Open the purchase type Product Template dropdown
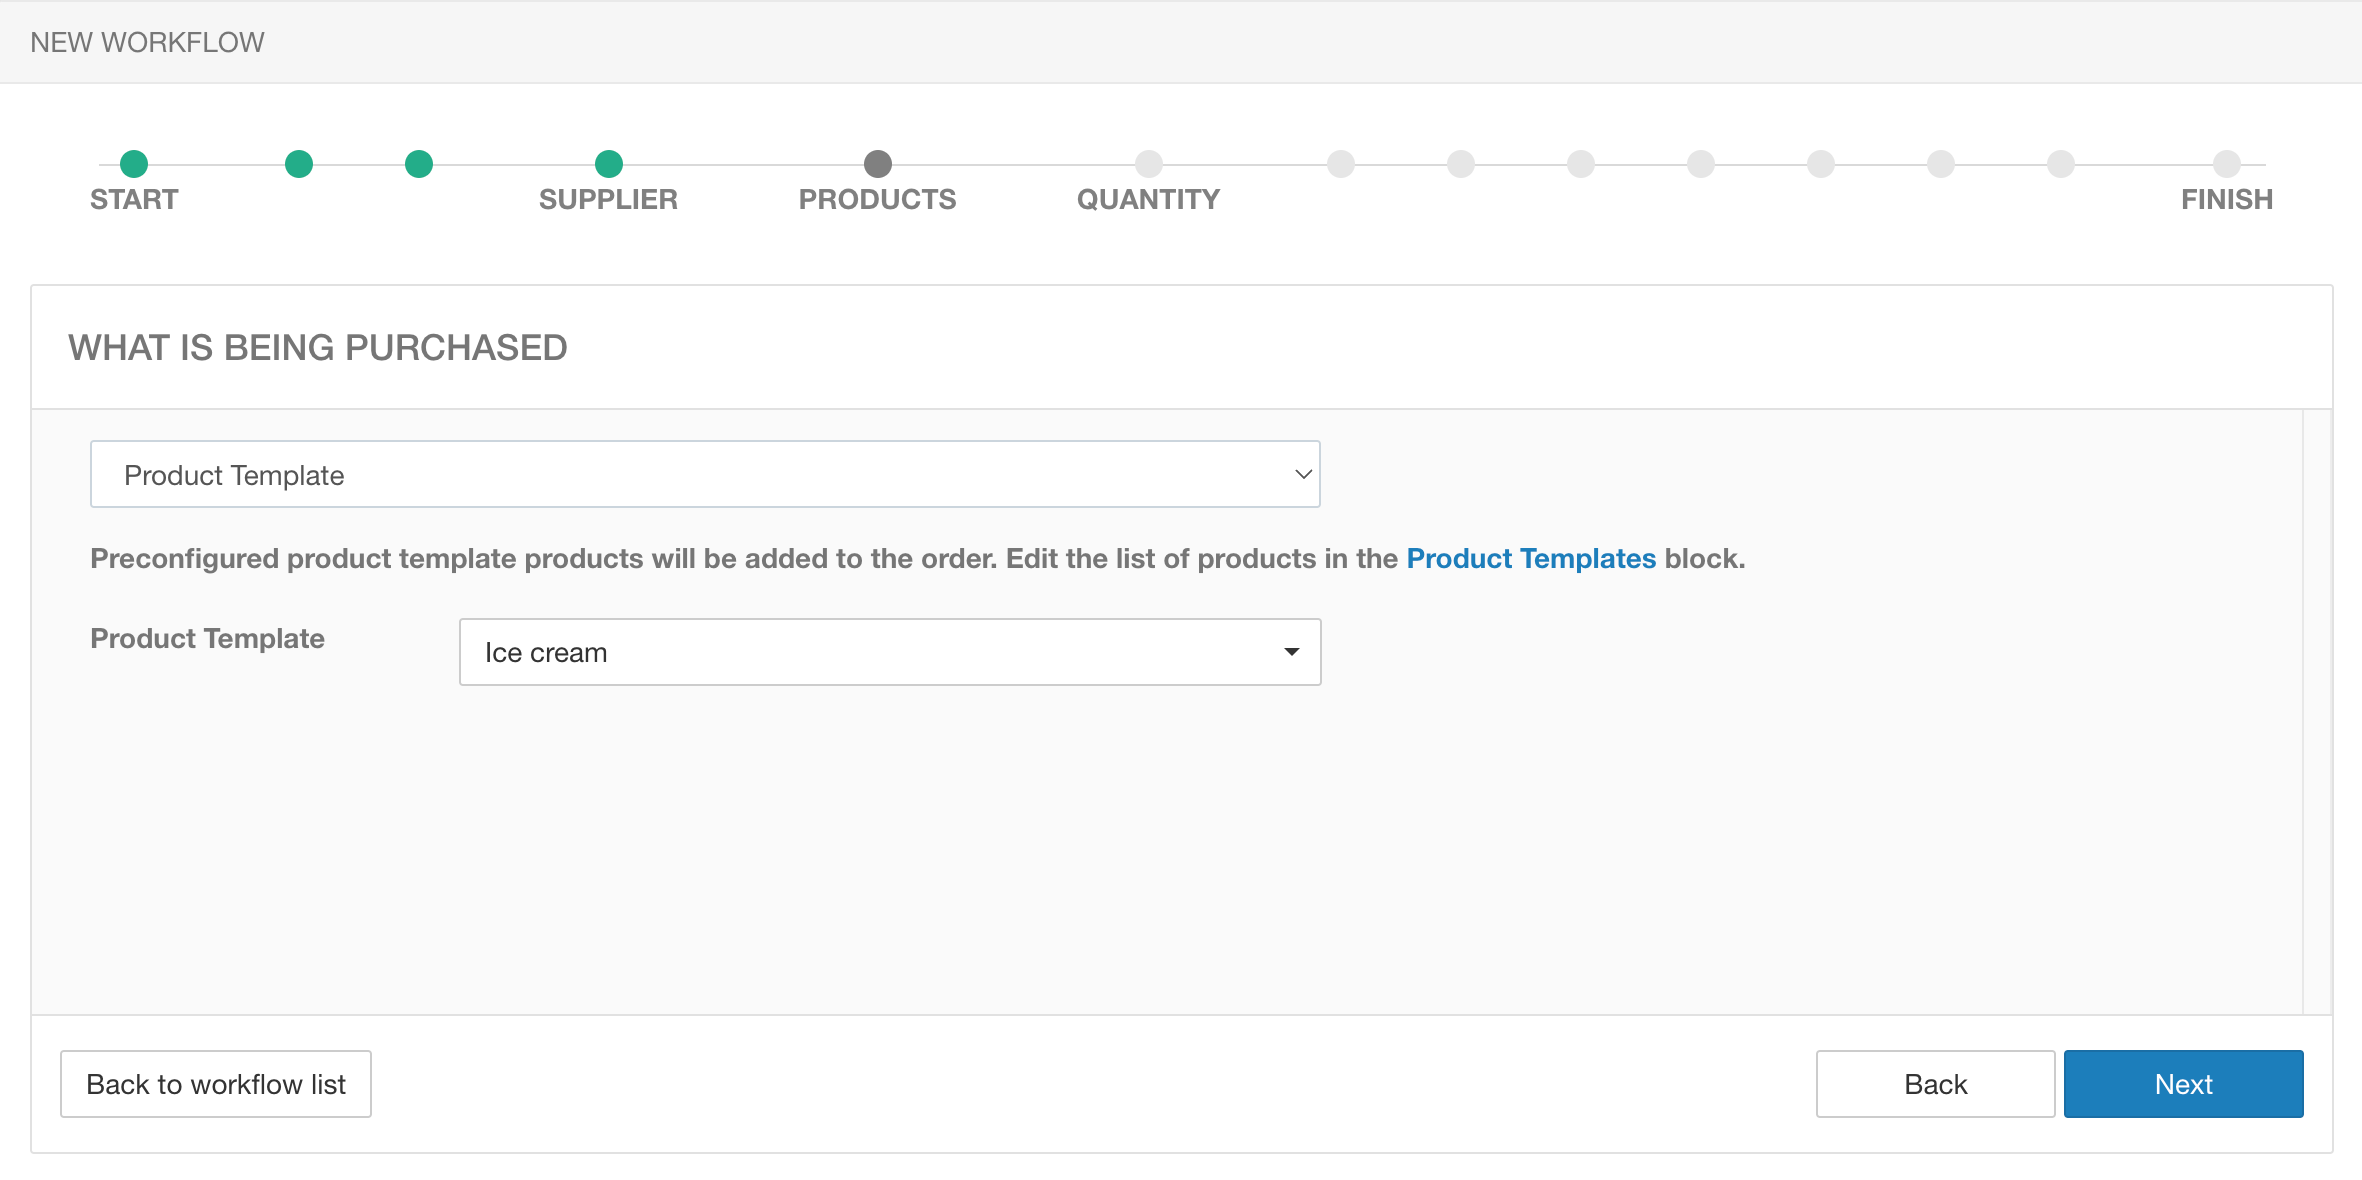The image size is (2362, 1180). point(705,475)
